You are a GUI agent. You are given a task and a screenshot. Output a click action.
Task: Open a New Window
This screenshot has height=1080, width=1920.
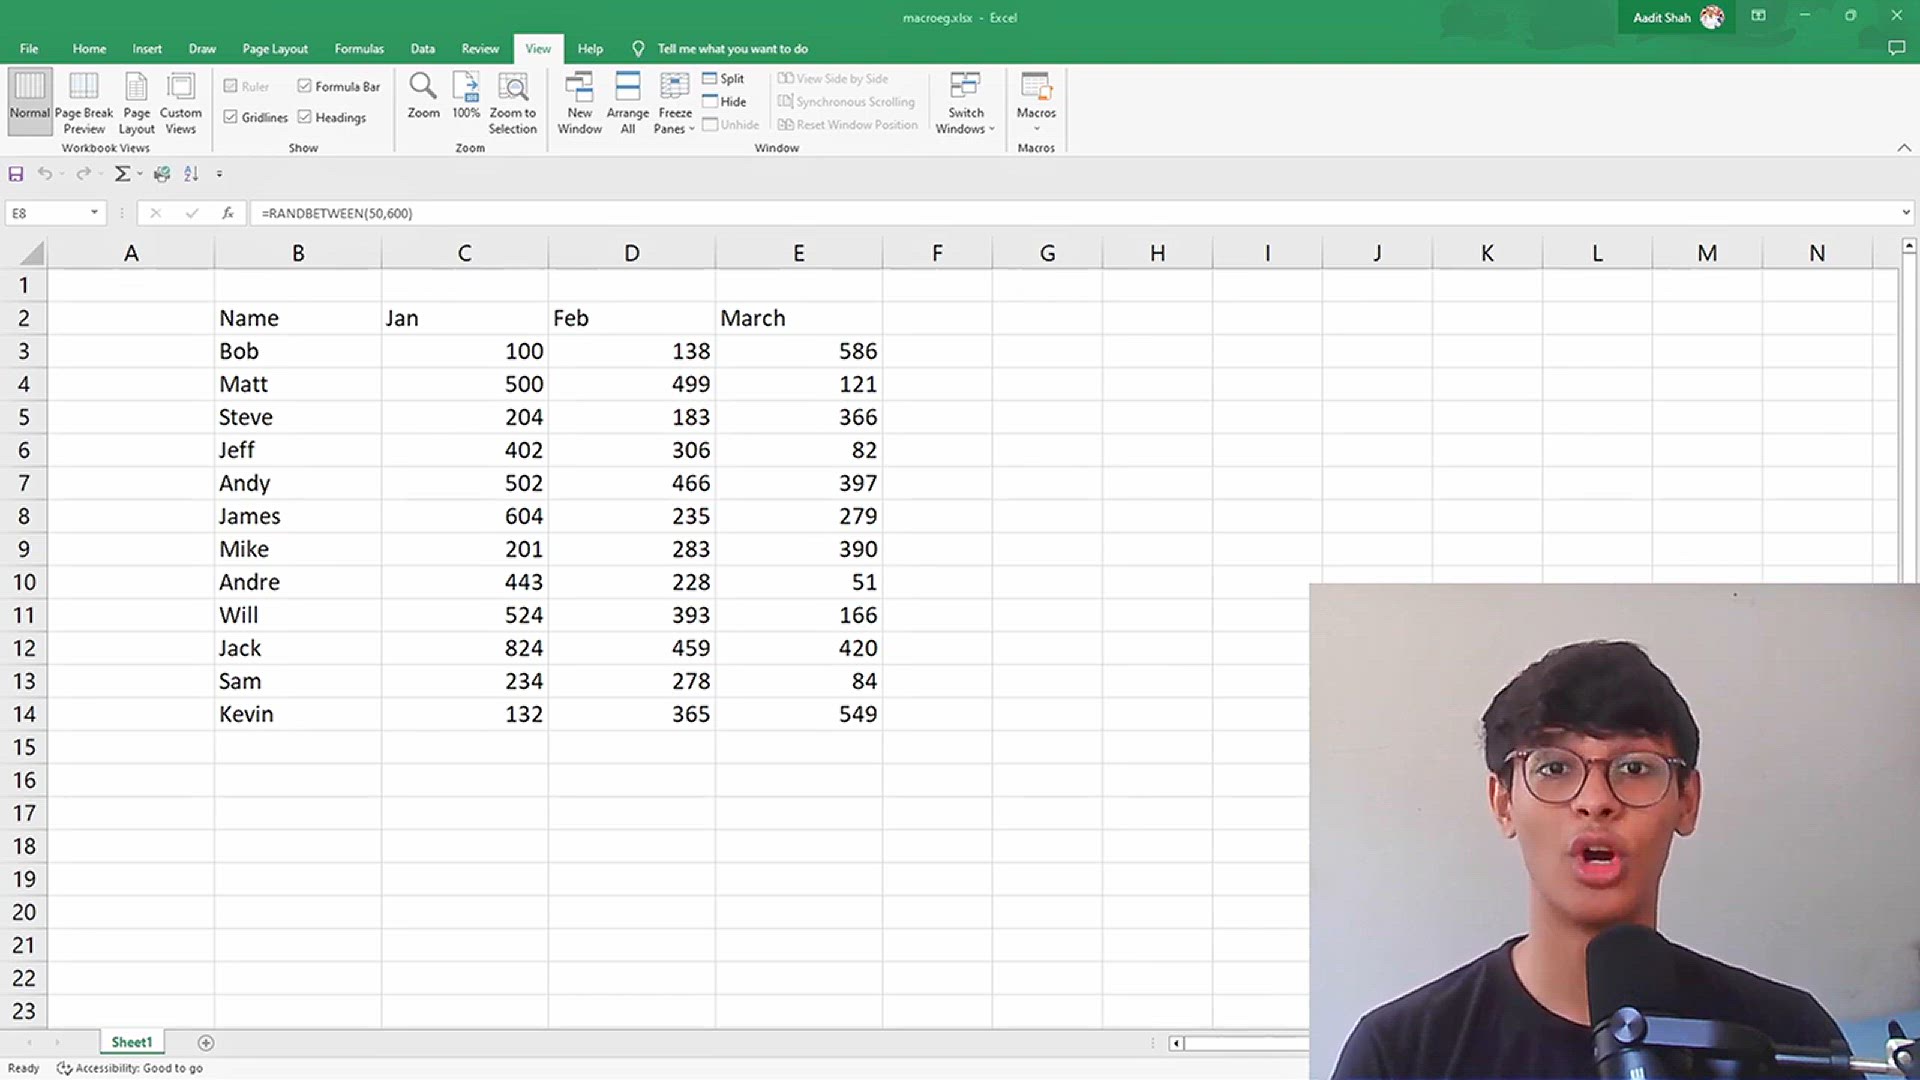point(579,102)
